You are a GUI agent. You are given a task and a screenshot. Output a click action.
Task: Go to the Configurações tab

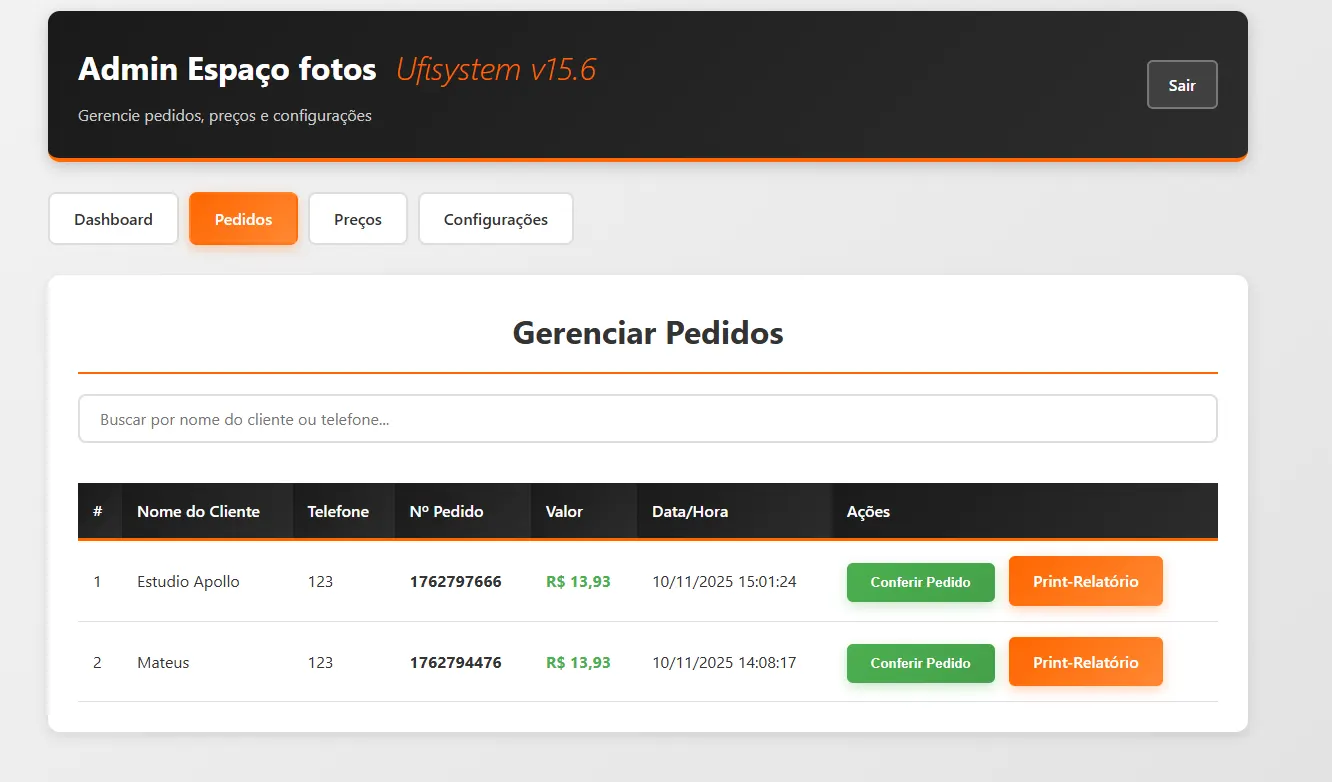coord(495,219)
